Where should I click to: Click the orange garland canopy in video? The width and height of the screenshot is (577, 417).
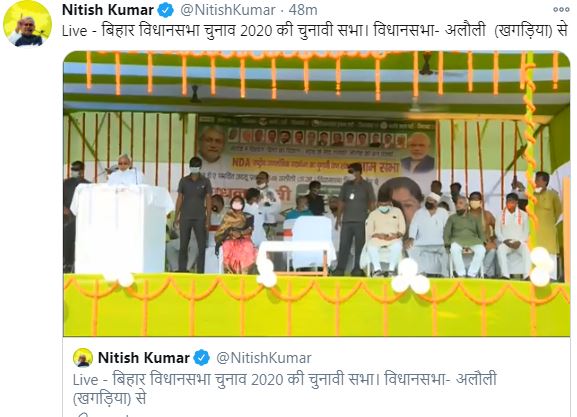(317, 75)
